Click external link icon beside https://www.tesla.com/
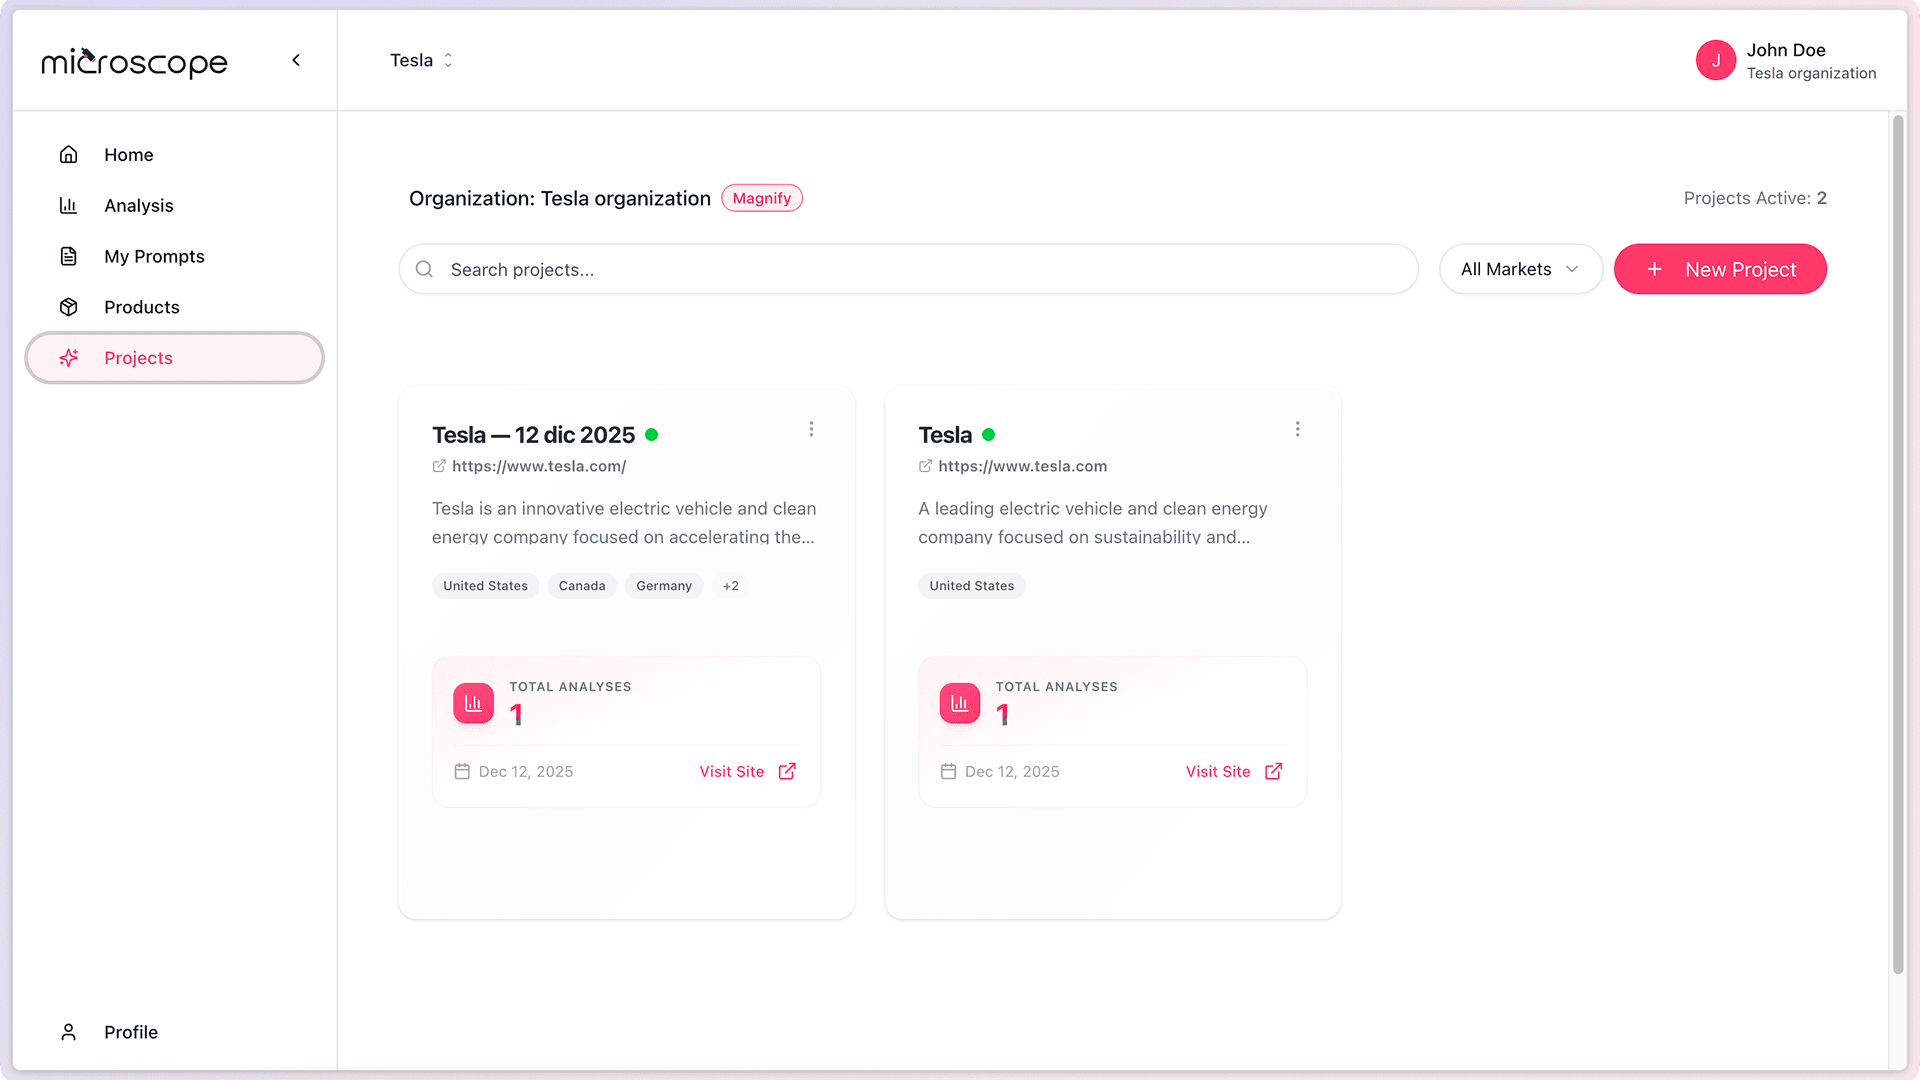Viewport: 1920px width, 1080px height. 439,466
